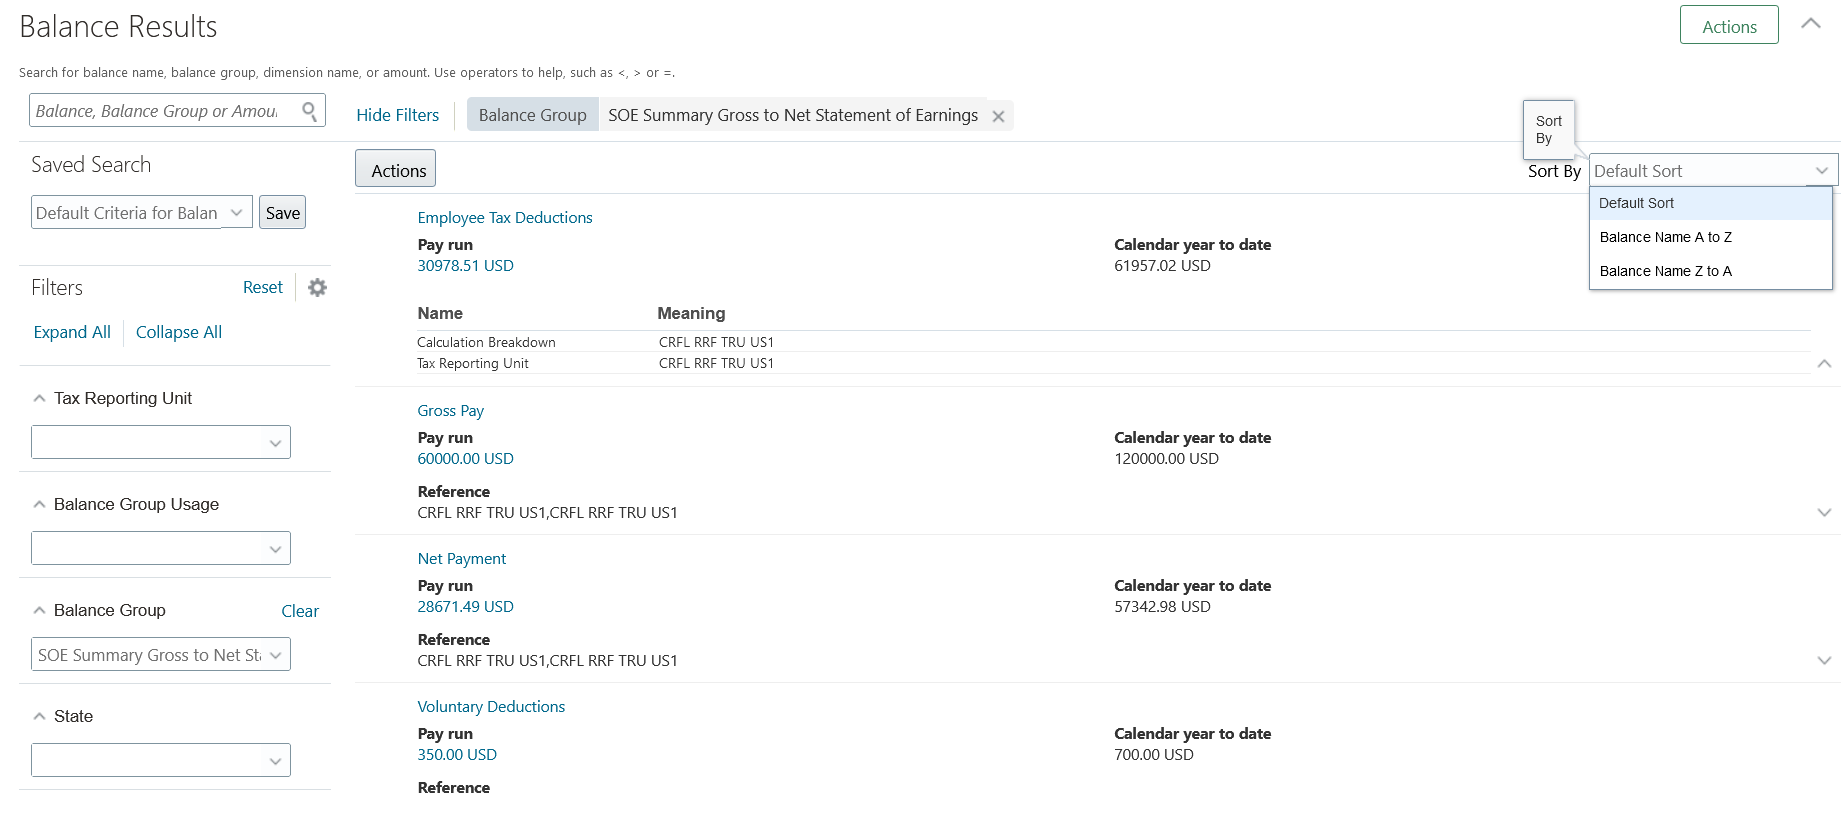This screenshot has height=836, width=1845.
Task: Collapse the Balance Results panel chevron
Action: pos(1810,24)
